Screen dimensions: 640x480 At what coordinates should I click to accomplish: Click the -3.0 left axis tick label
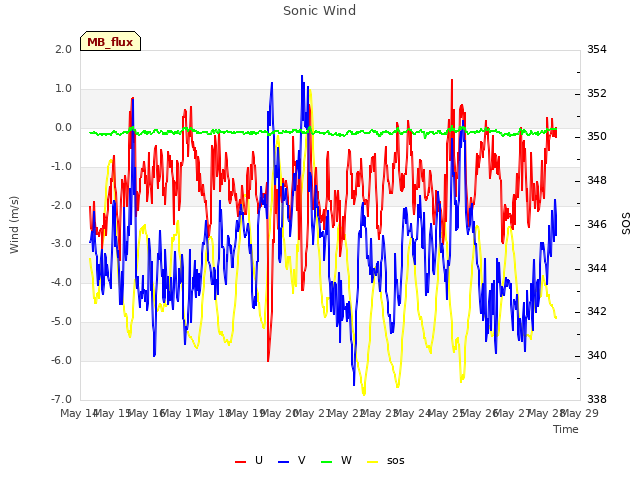point(61,244)
